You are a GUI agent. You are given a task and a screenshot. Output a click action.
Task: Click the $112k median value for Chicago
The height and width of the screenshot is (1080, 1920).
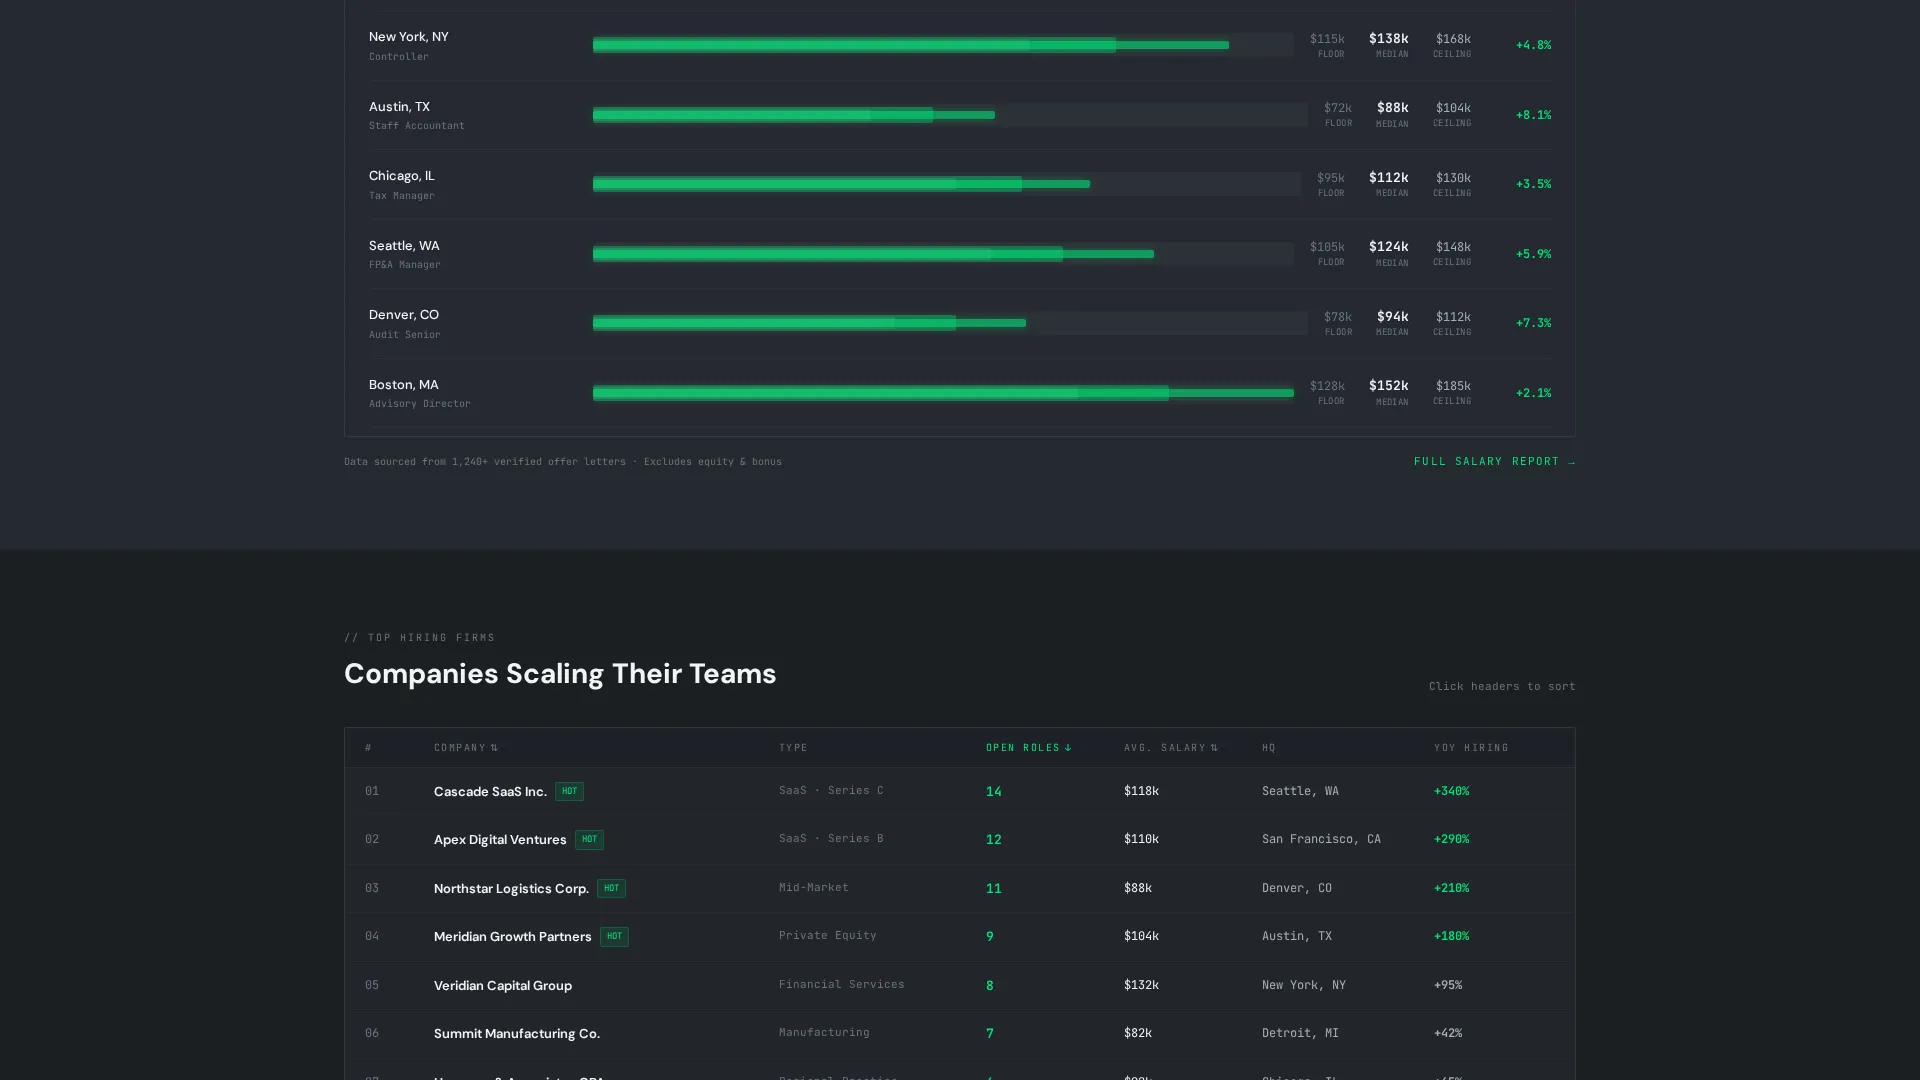1388,178
